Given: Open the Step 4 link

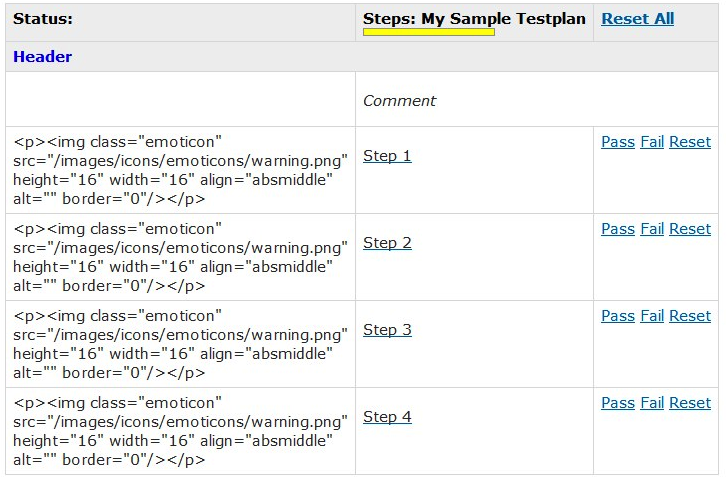Looking at the screenshot, I should (x=387, y=417).
